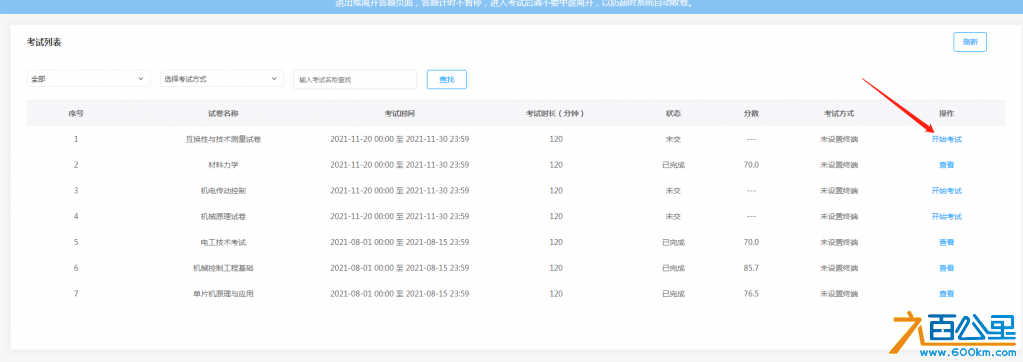Click row number 7 in the table

pos(76,294)
